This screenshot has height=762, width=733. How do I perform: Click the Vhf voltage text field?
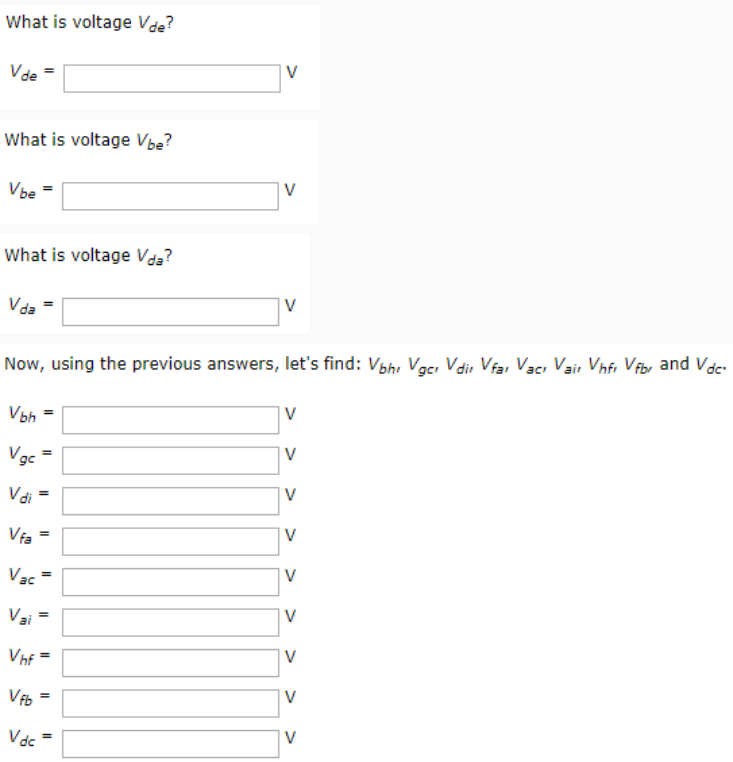tap(170, 662)
